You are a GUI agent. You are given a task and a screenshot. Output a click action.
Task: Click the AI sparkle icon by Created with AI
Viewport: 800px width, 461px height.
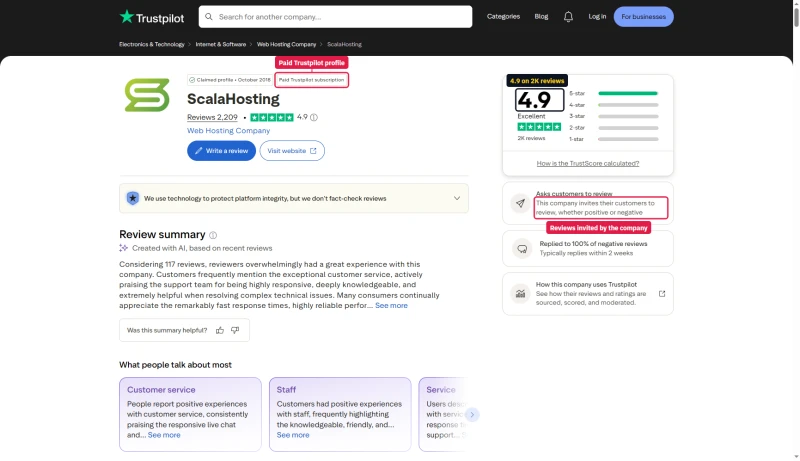tap(123, 248)
